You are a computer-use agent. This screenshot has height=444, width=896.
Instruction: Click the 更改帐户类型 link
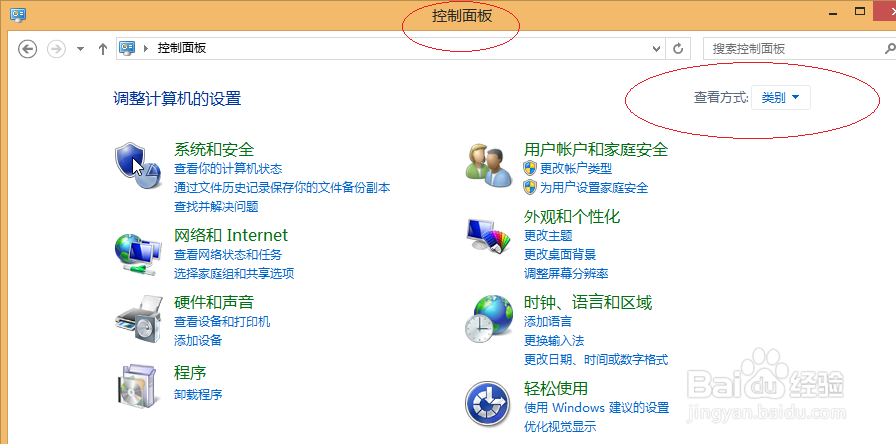[576, 169]
